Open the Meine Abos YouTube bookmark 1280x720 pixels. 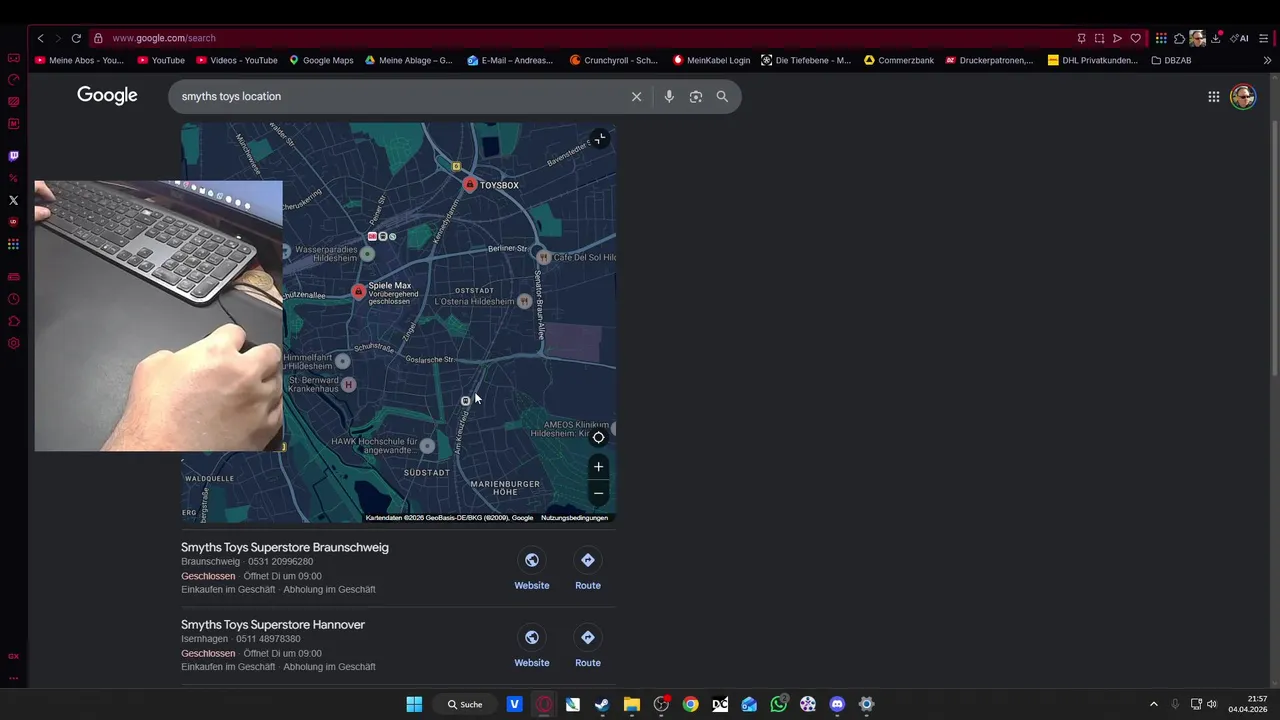(79, 60)
